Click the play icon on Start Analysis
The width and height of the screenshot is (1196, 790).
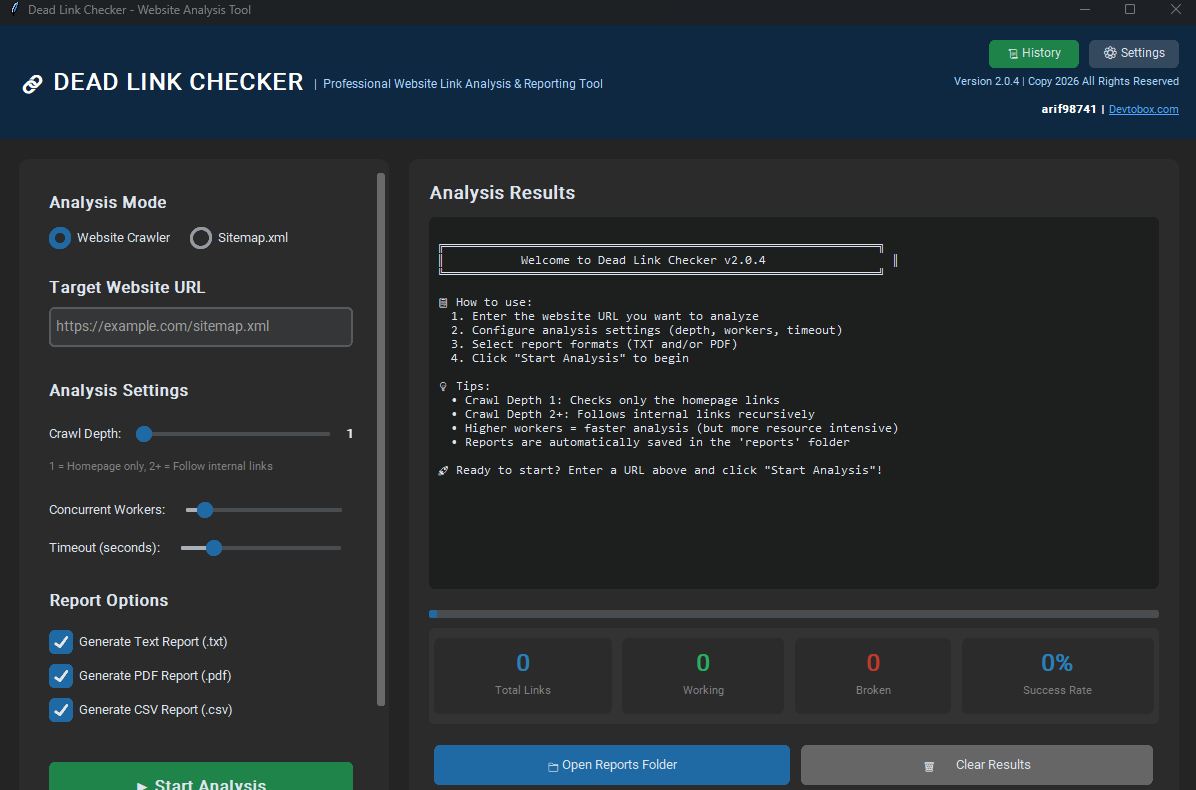click(145, 784)
